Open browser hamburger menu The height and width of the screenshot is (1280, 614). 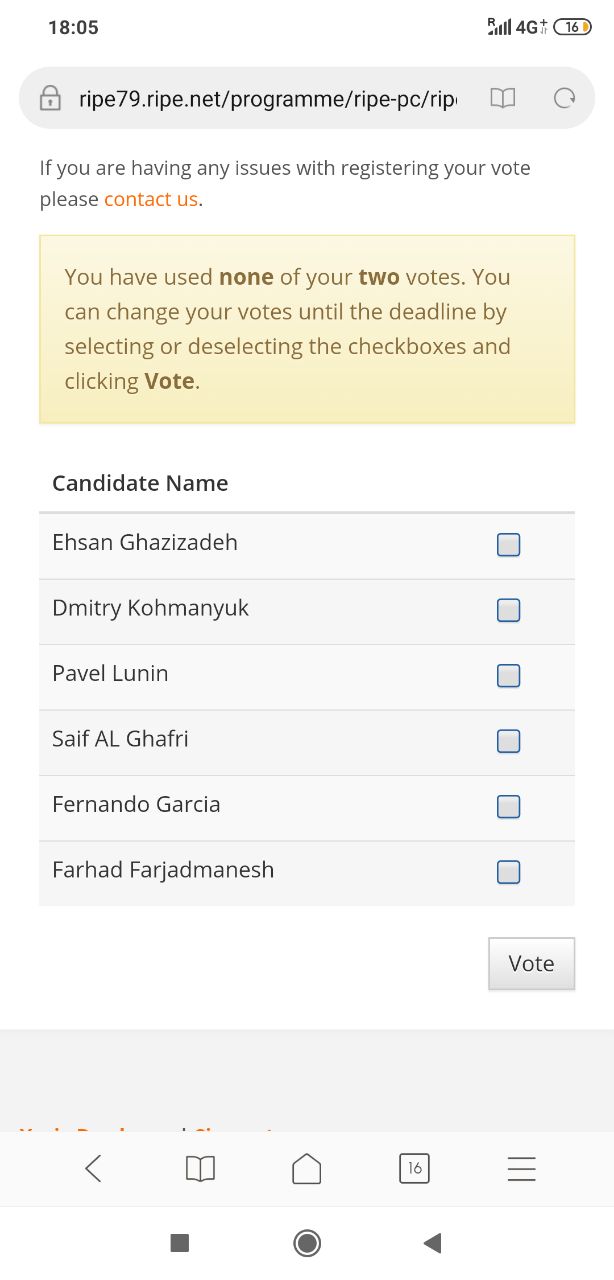tap(521, 1168)
